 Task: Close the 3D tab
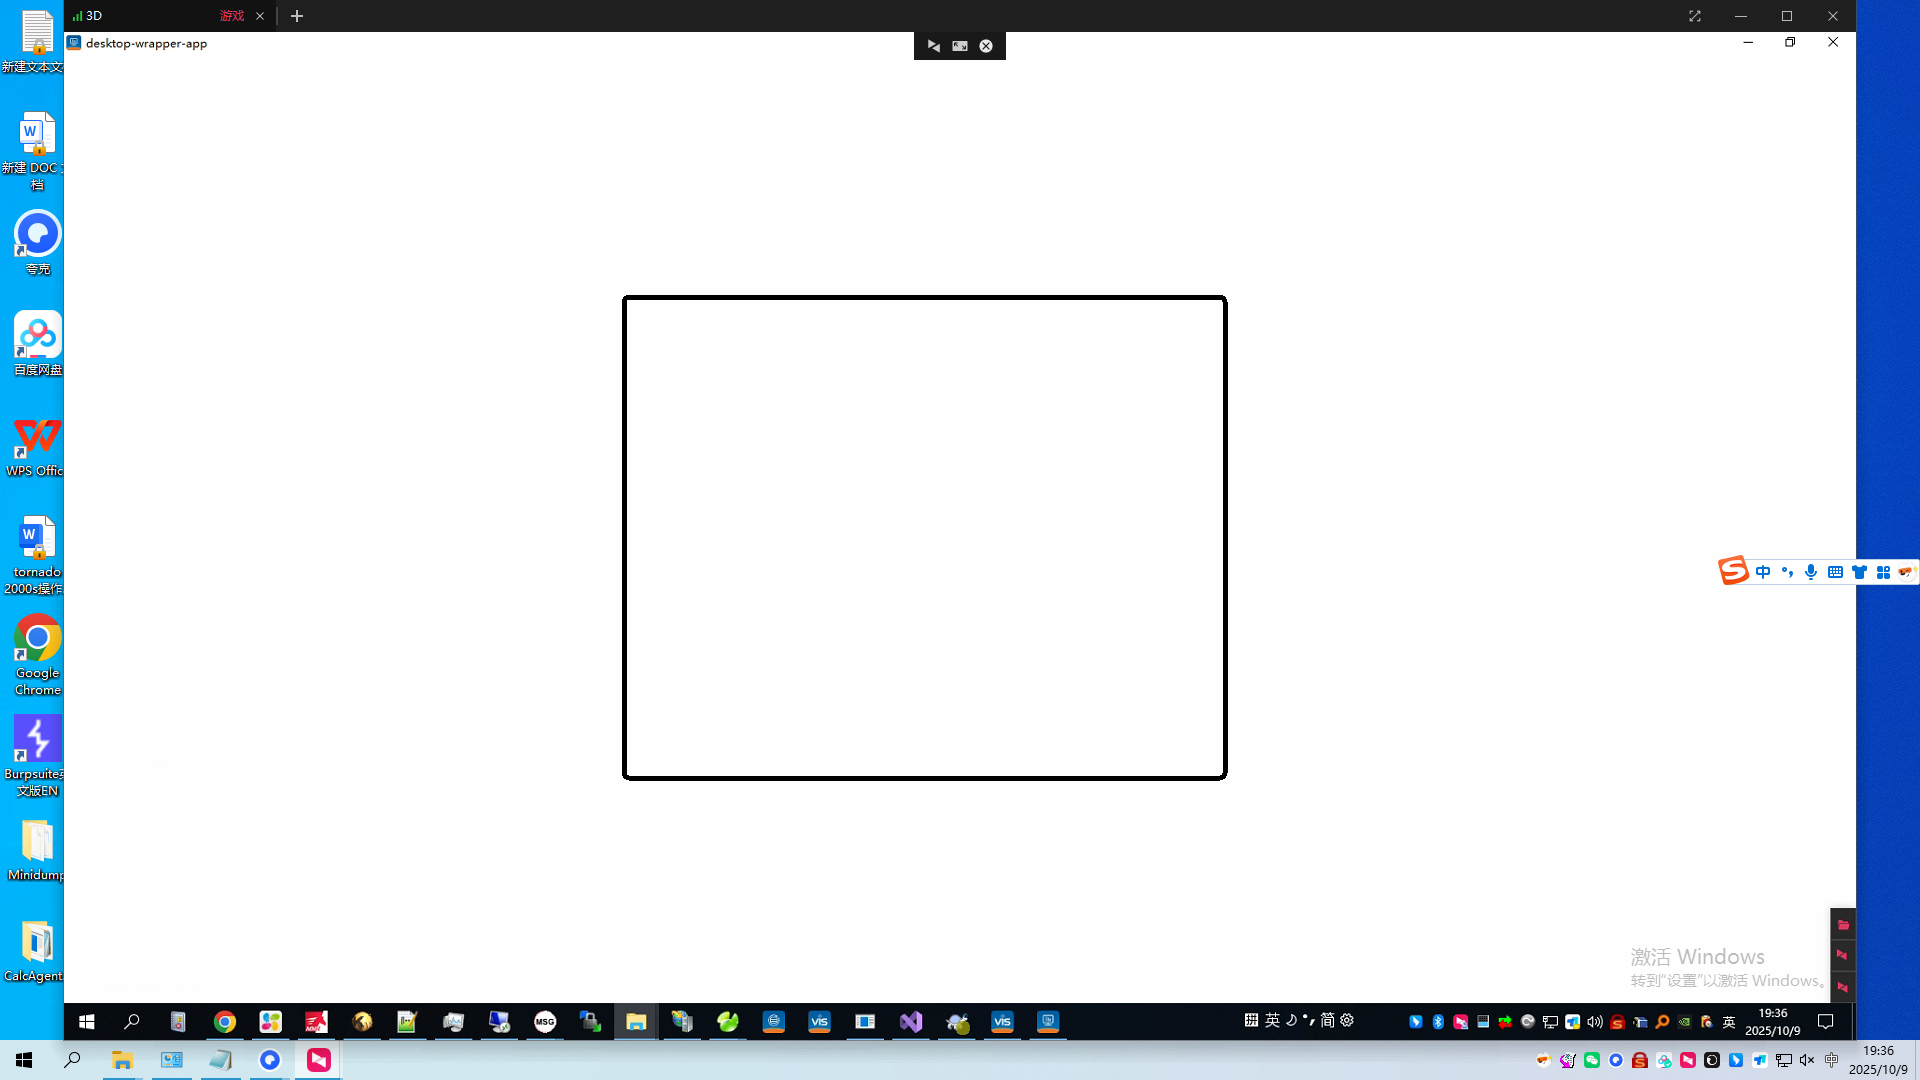click(260, 16)
